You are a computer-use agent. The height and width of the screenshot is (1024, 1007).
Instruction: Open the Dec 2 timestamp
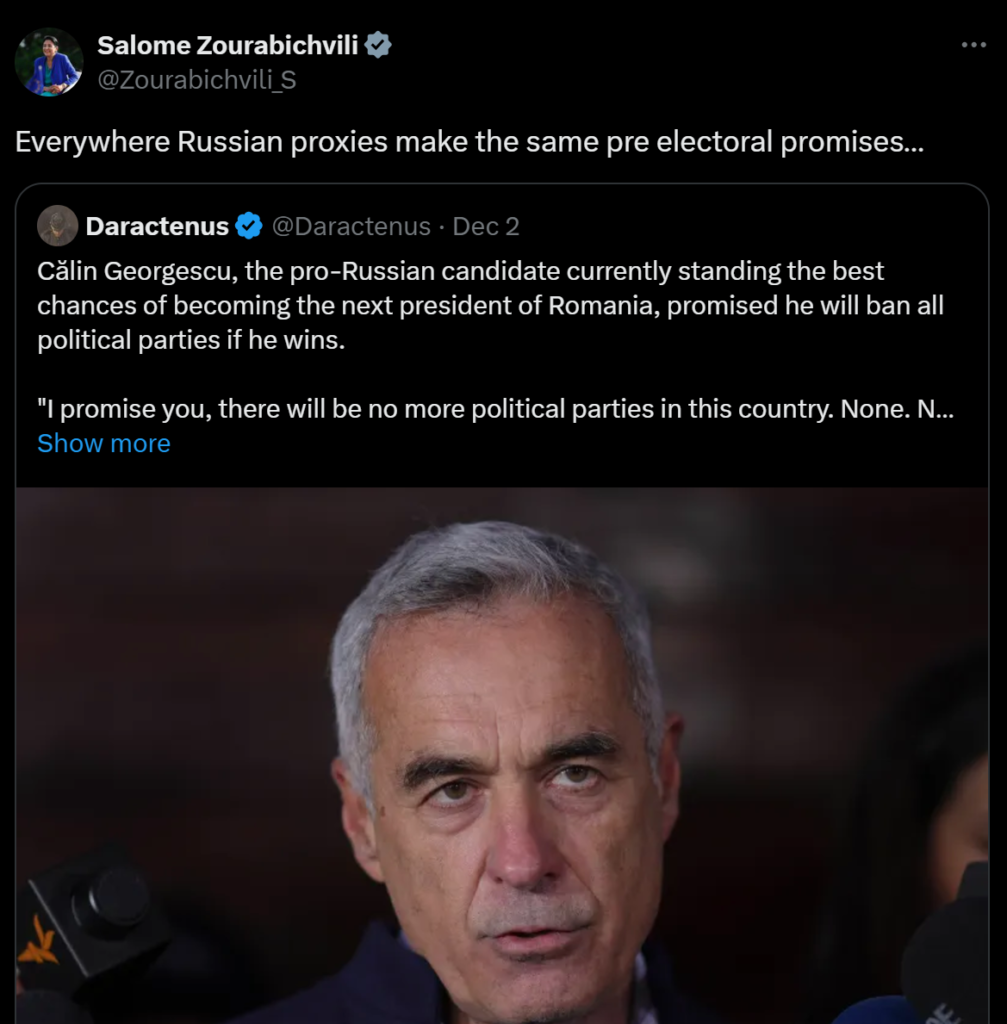486,227
